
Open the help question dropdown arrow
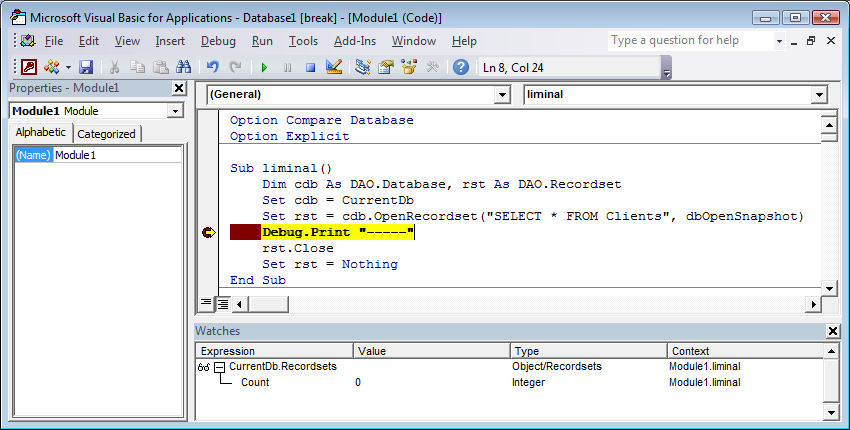click(x=779, y=41)
